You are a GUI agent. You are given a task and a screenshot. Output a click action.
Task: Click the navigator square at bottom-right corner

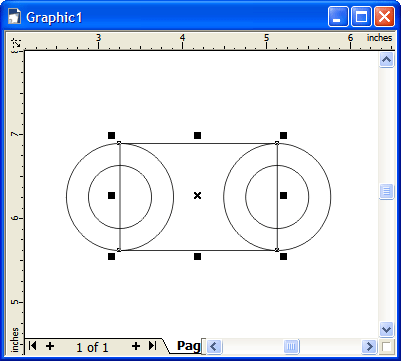387,347
